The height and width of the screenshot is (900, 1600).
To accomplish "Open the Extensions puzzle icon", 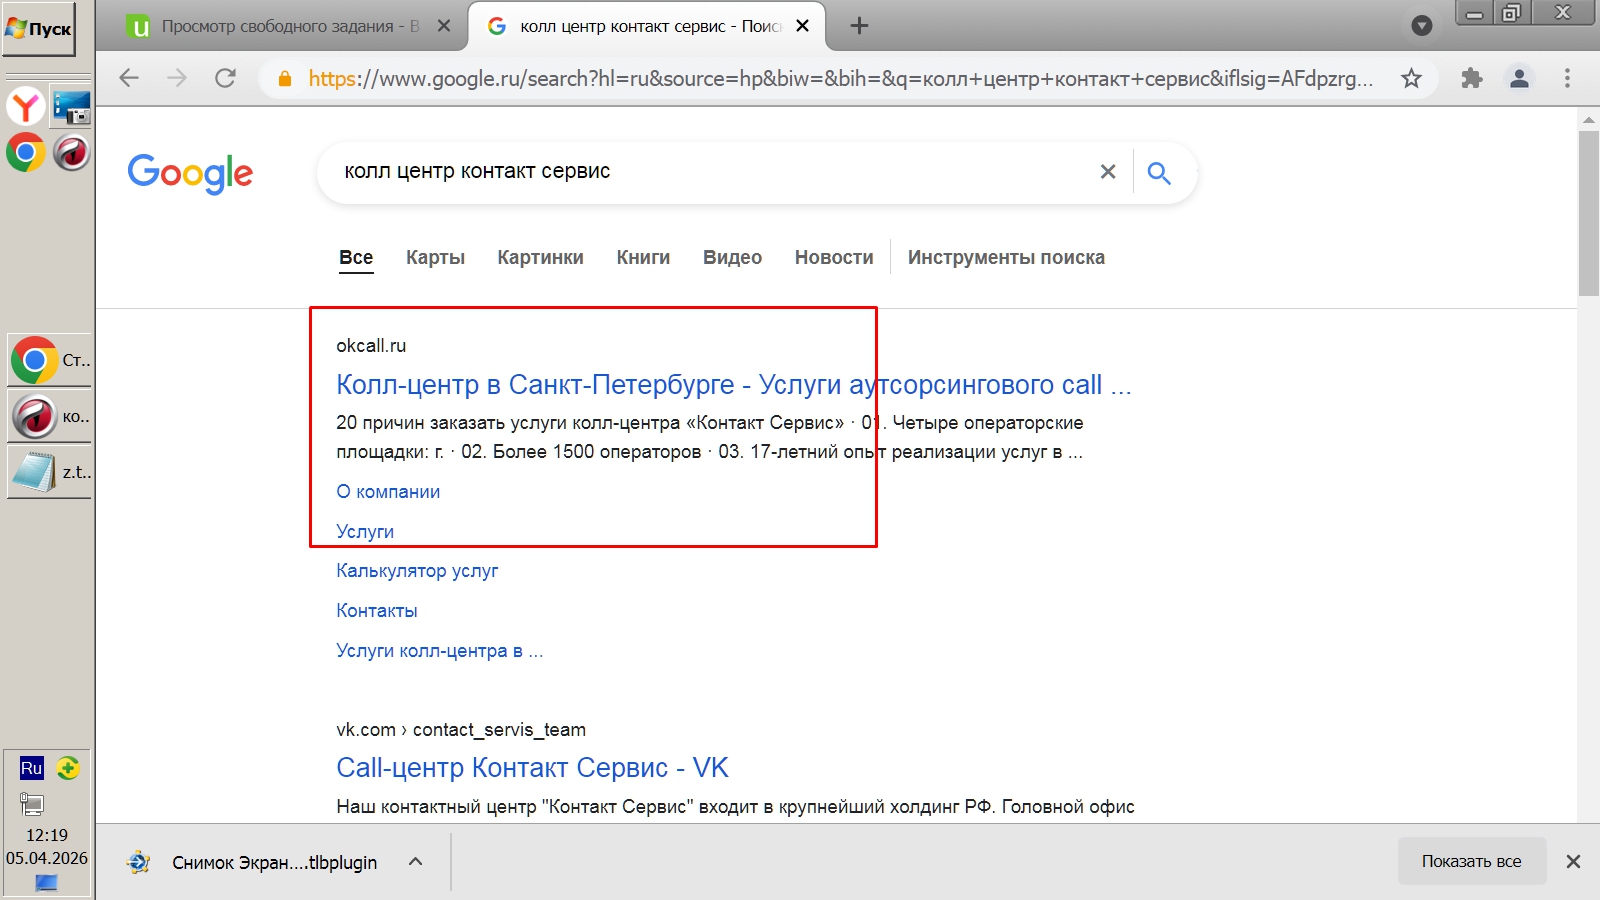I will (x=1471, y=78).
